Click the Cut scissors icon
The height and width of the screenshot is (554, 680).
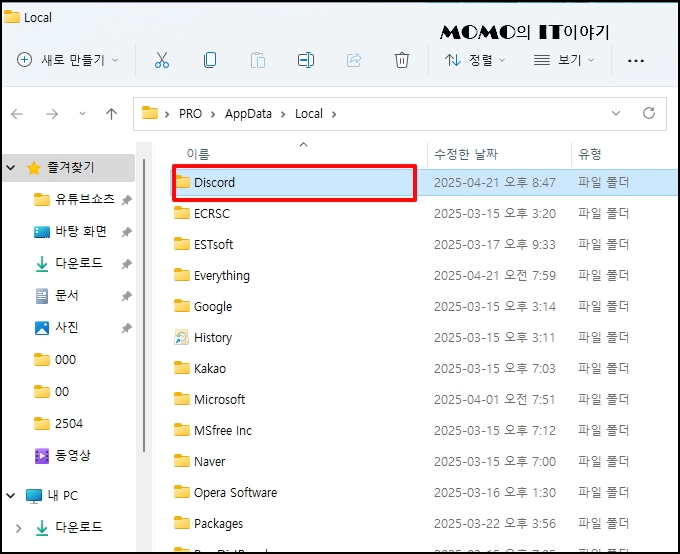click(162, 60)
